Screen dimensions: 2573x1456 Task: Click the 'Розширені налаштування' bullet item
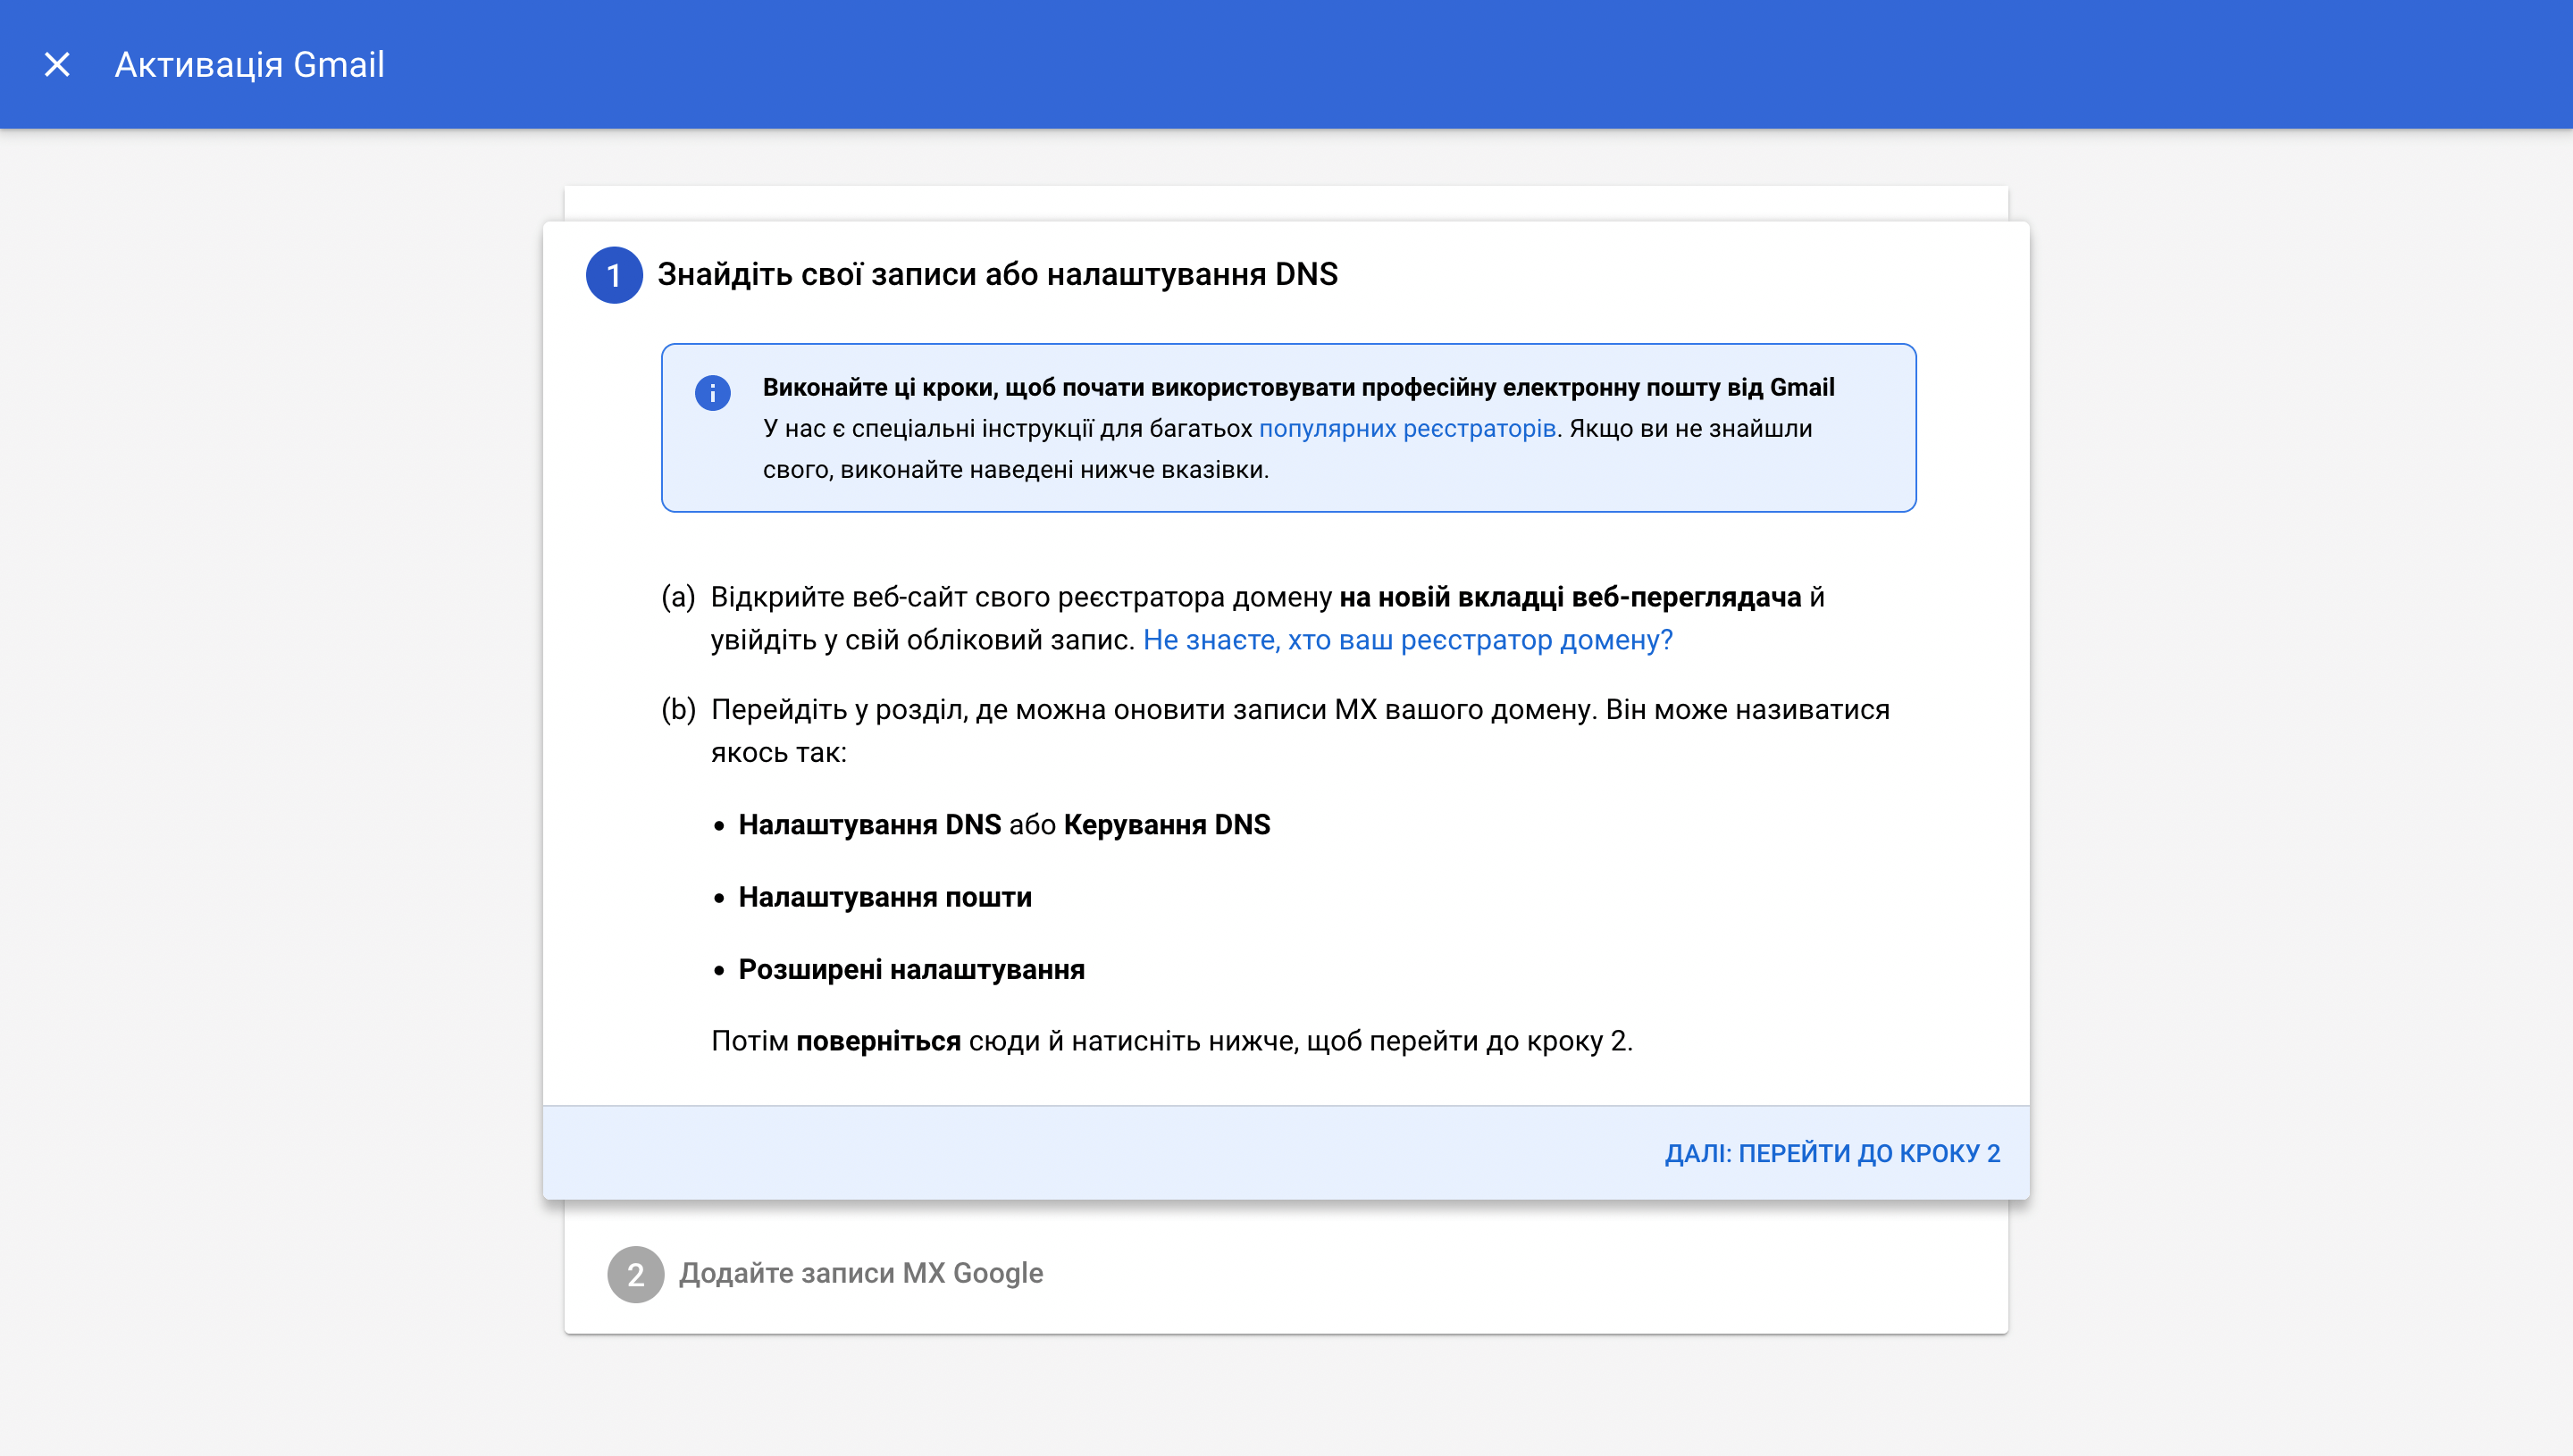click(x=911, y=969)
